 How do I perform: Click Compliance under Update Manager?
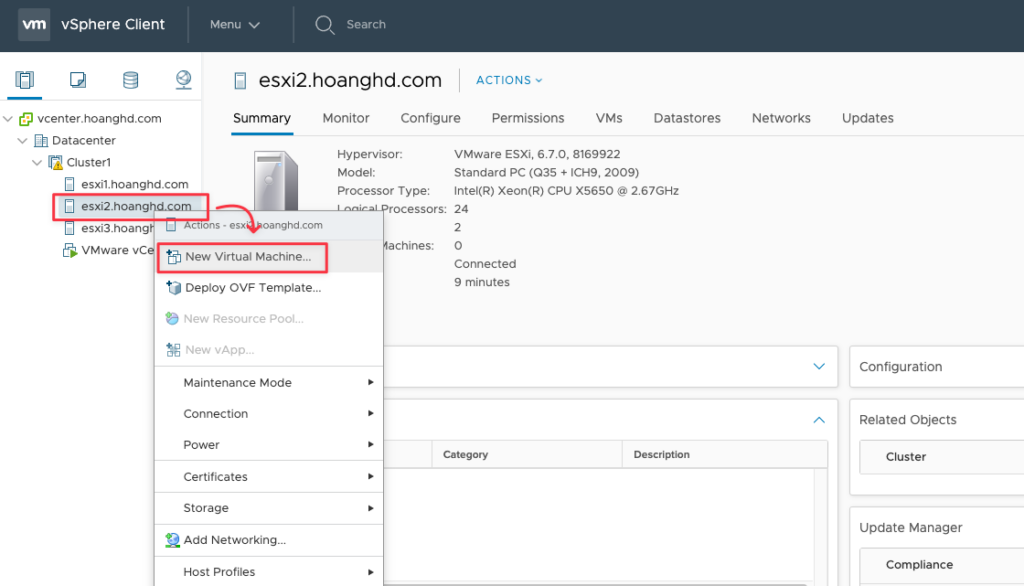920,565
